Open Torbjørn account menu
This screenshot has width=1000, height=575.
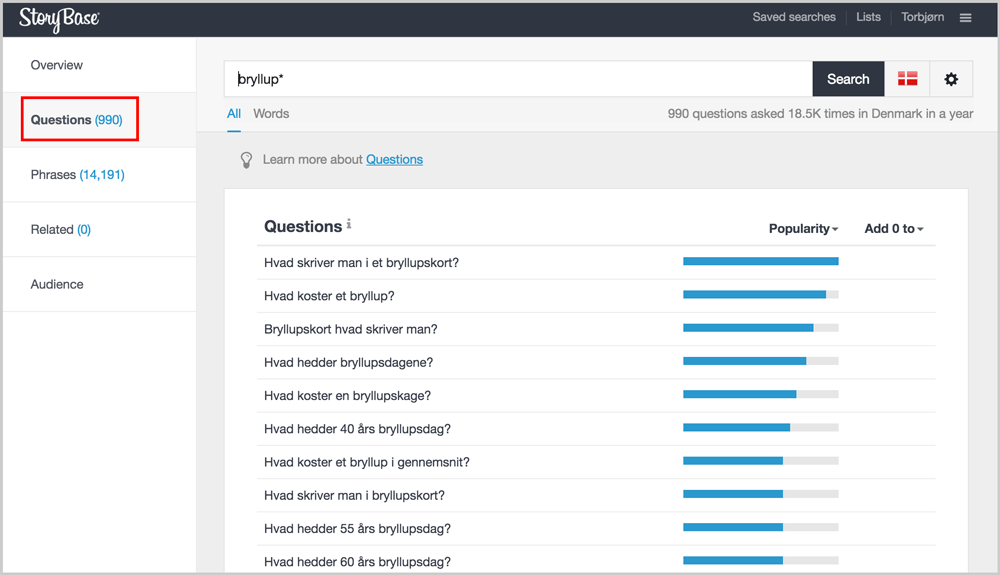922,17
